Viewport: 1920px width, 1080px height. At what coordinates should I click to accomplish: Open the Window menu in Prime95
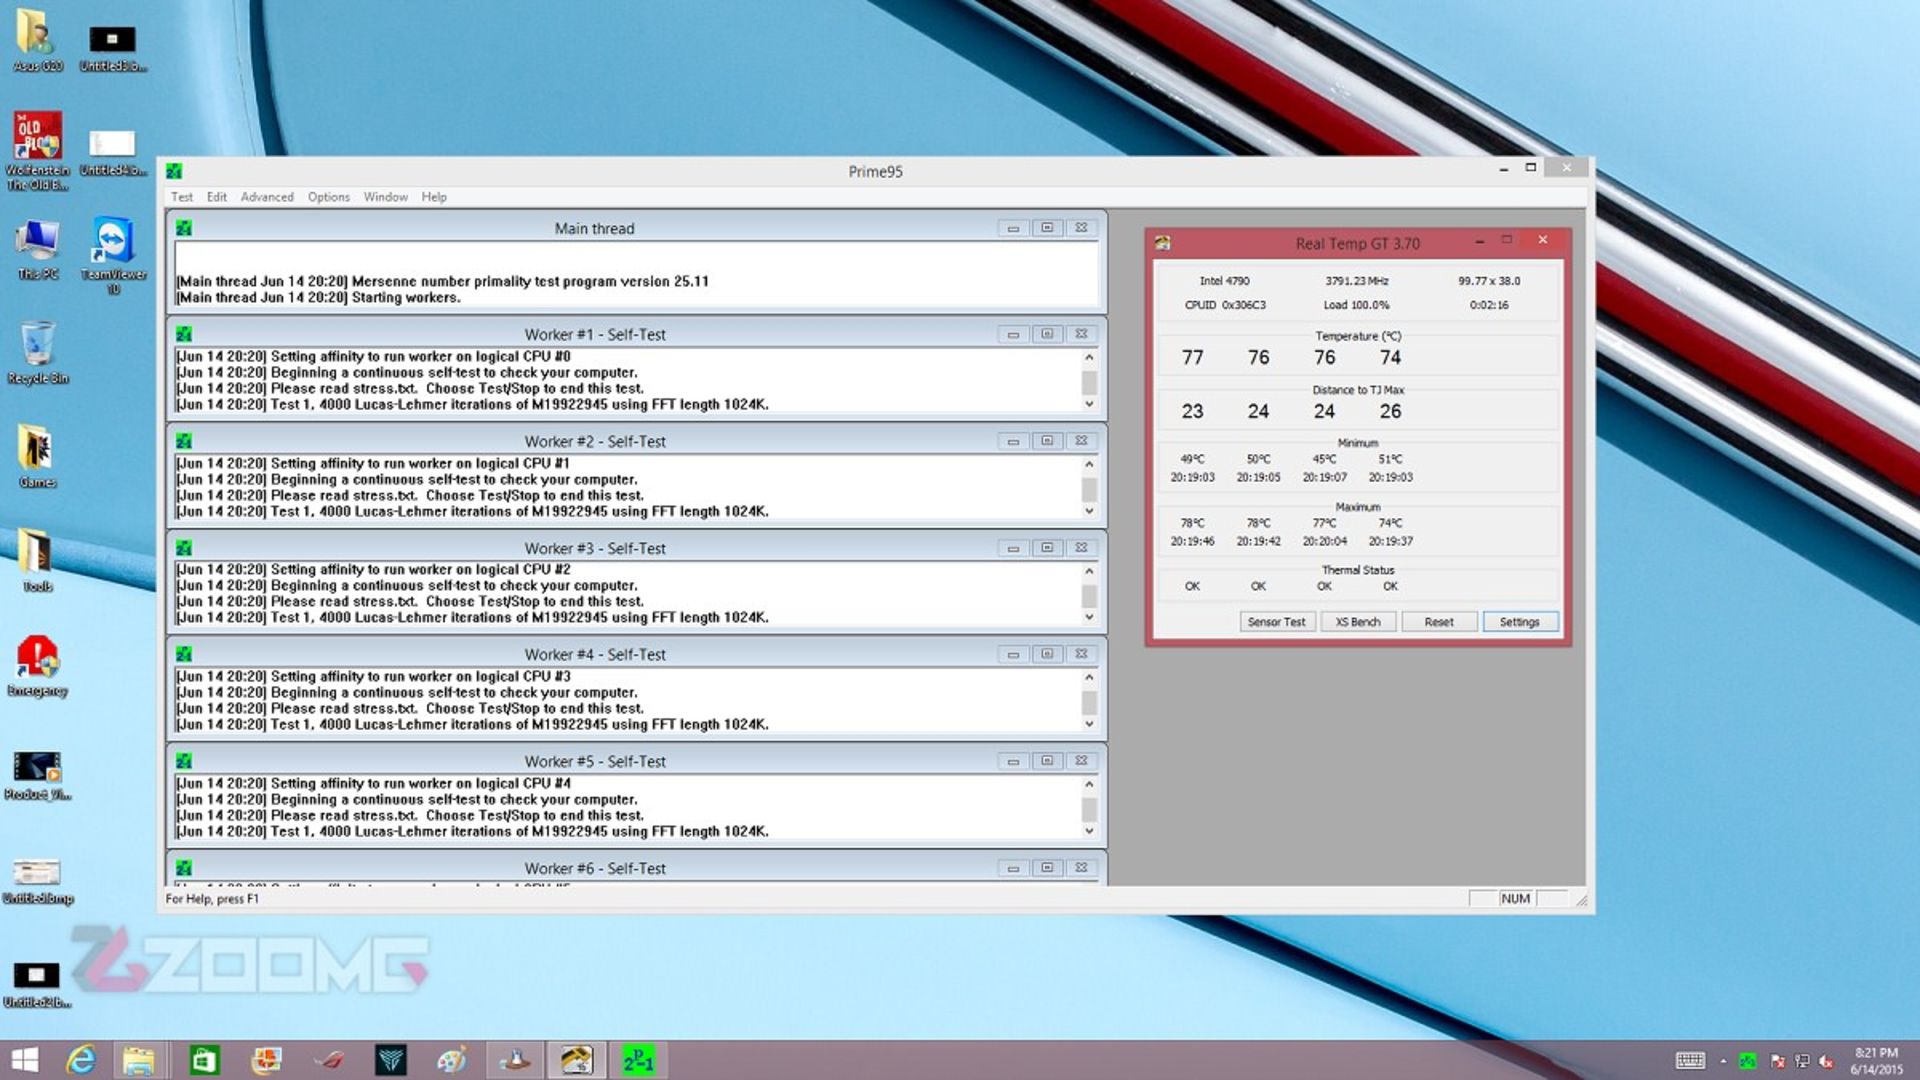point(385,197)
